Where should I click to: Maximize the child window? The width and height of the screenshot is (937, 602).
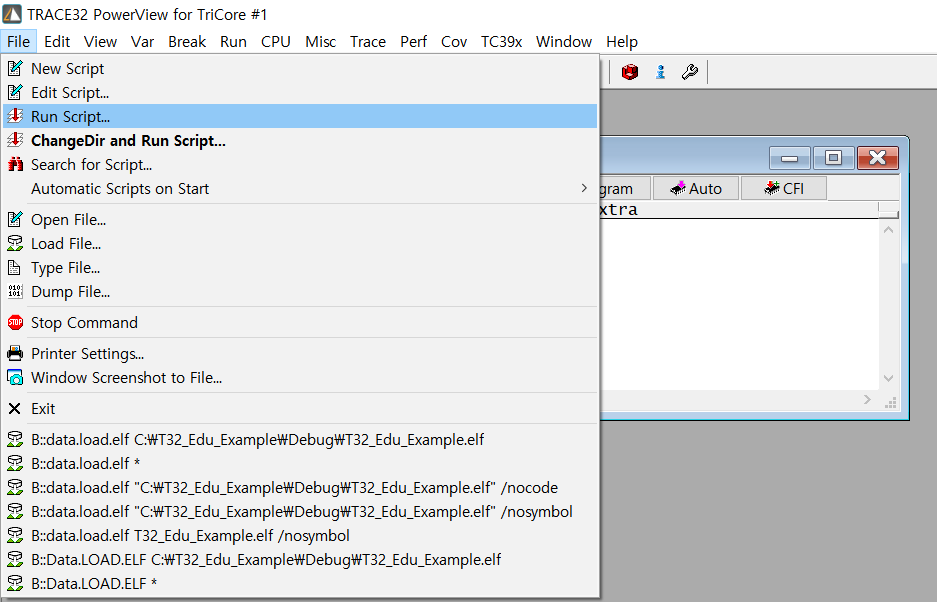833,158
